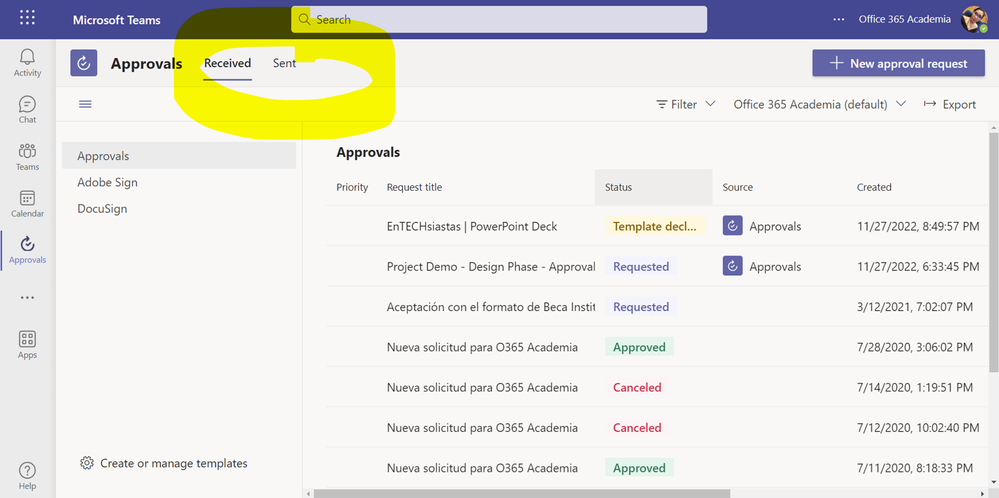Click Canceled status of 7/14/2020 row
Viewport: 999px width, 498px height.
coord(637,387)
